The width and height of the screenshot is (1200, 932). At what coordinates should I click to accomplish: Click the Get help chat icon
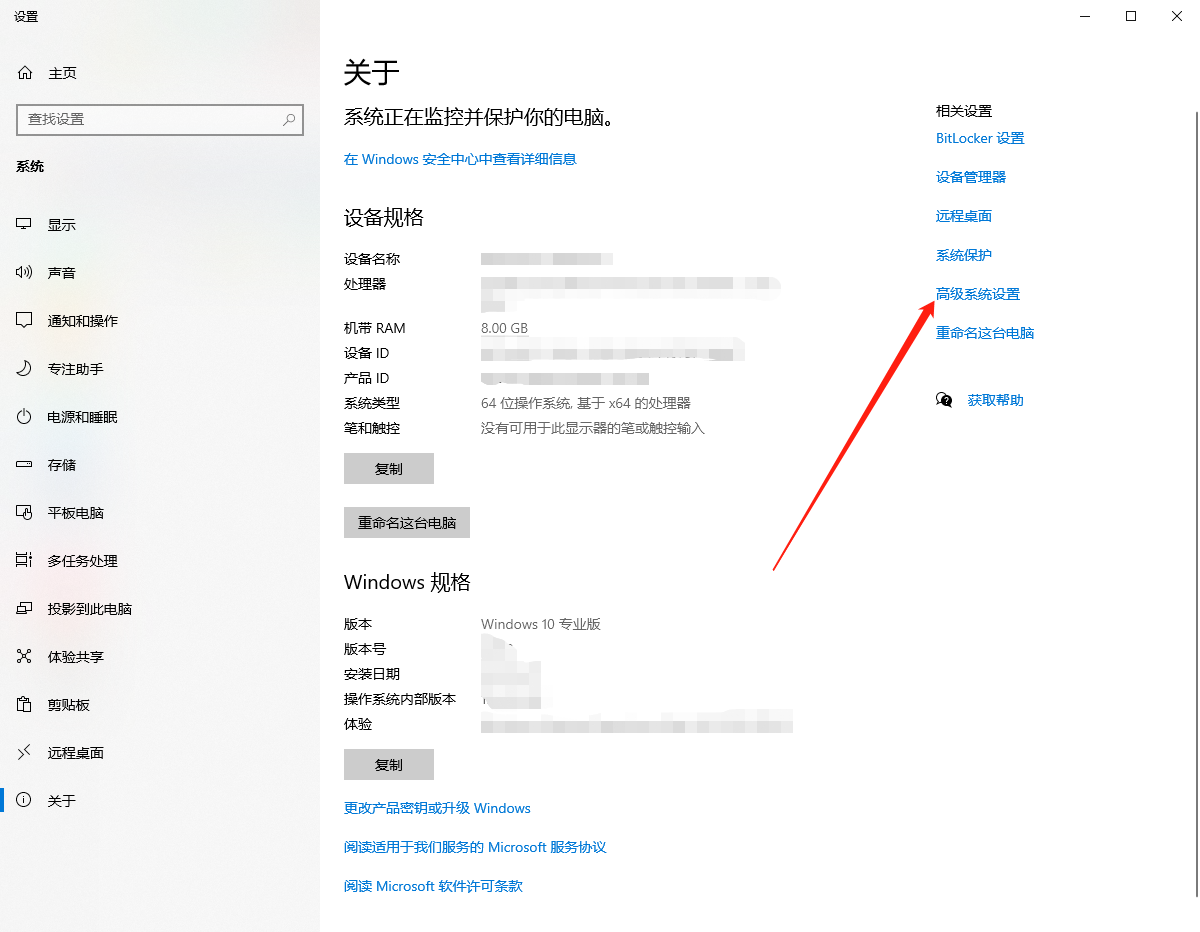(944, 400)
